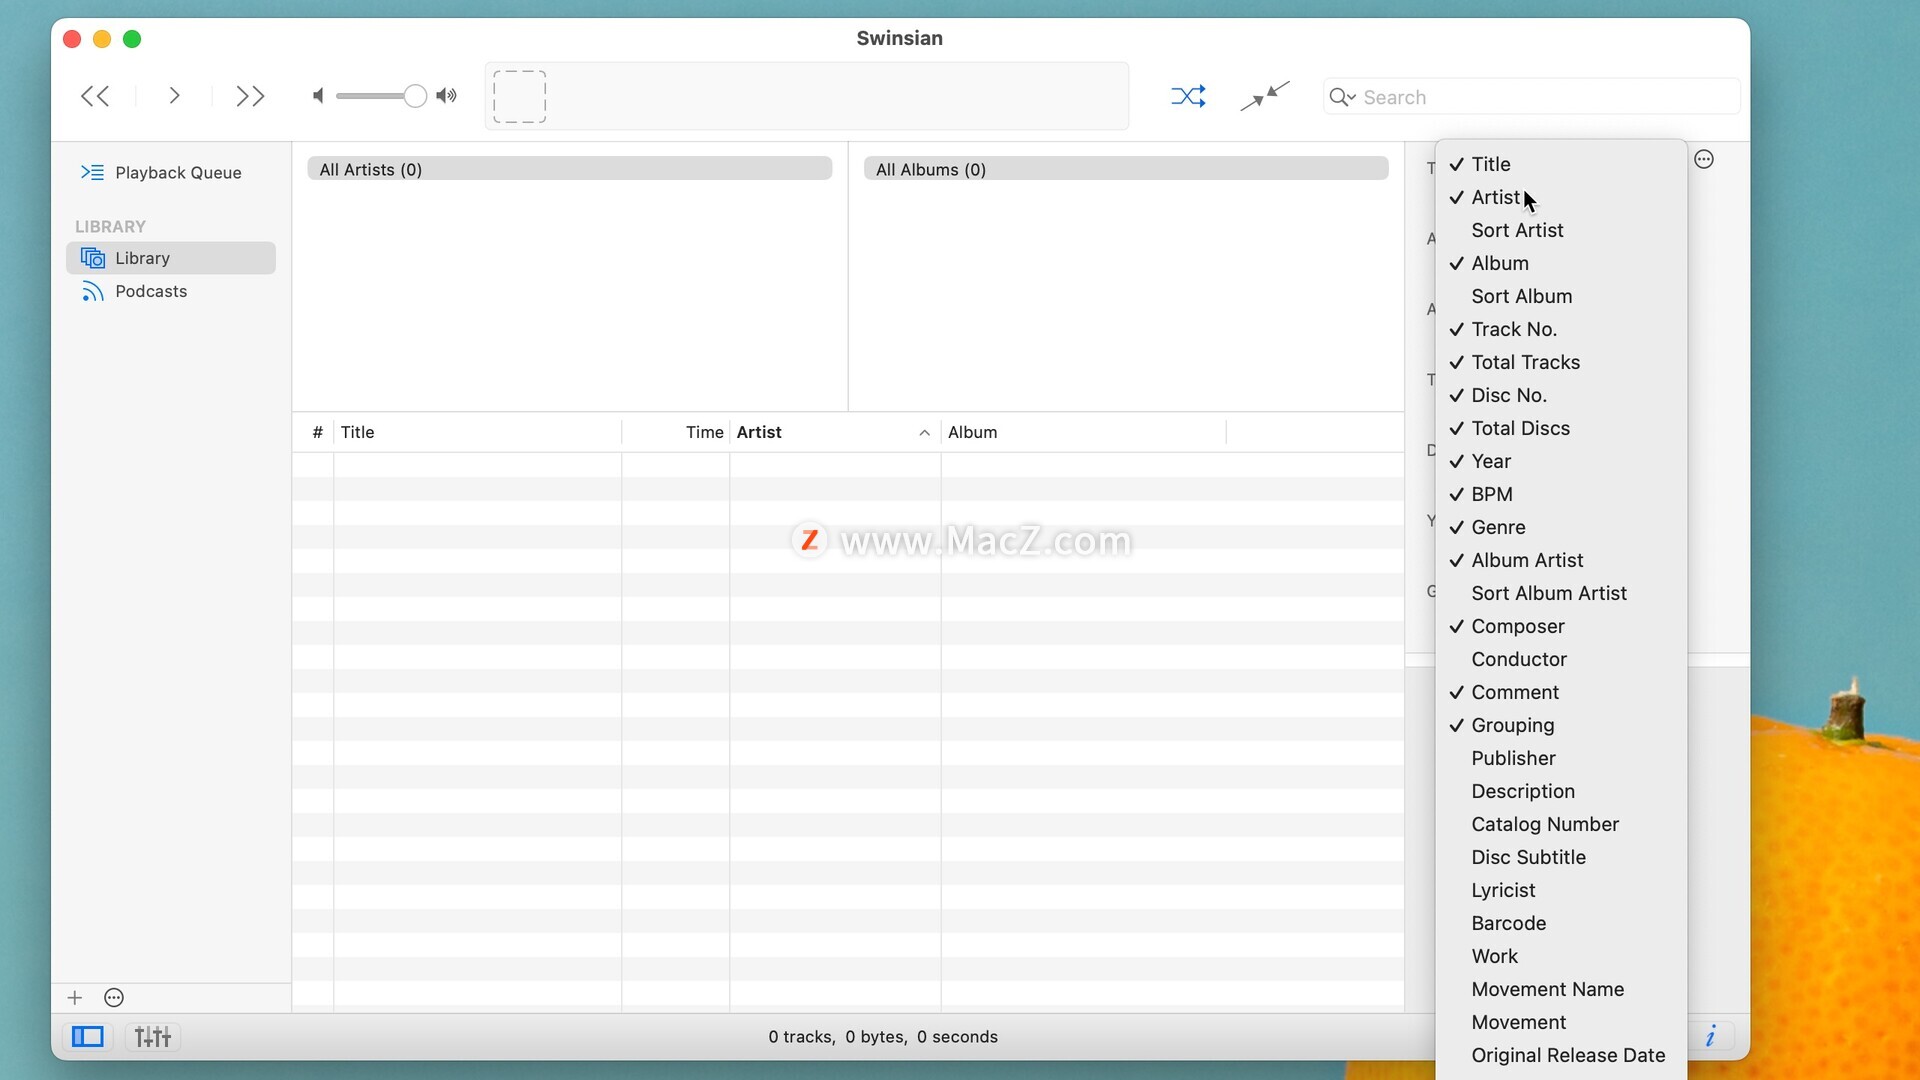Image resolution: width=1920 pixels, height=1080 pixels.
Task: Toggle Album Artist field off
Action: click(x=1561, y=560)
